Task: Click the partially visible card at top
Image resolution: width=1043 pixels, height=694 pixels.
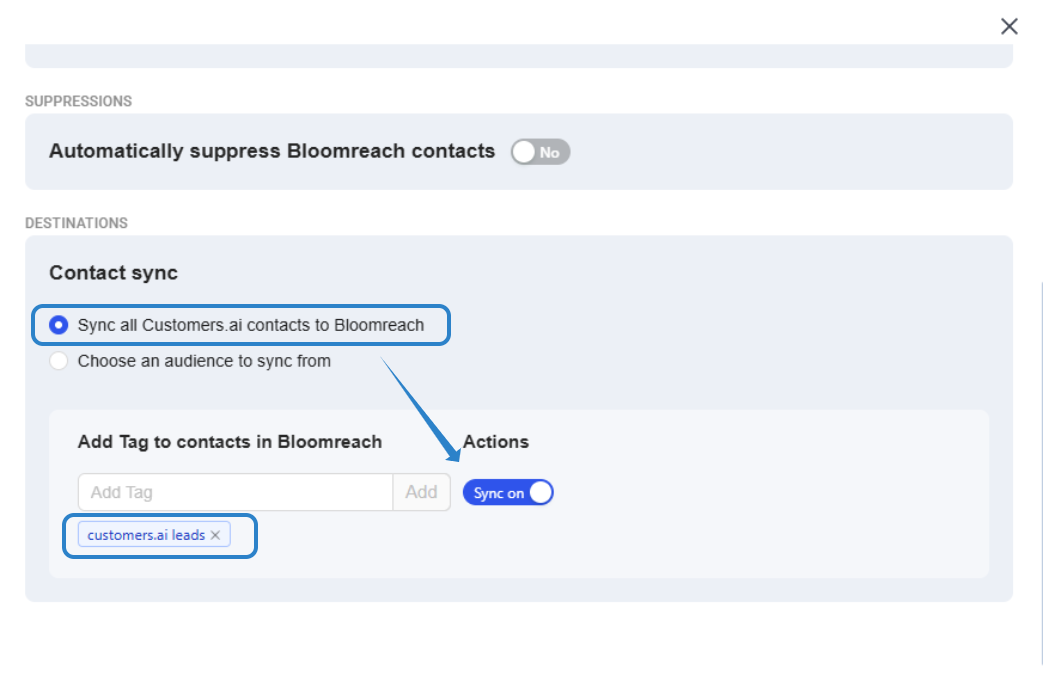Action: (x=518, y=56)
